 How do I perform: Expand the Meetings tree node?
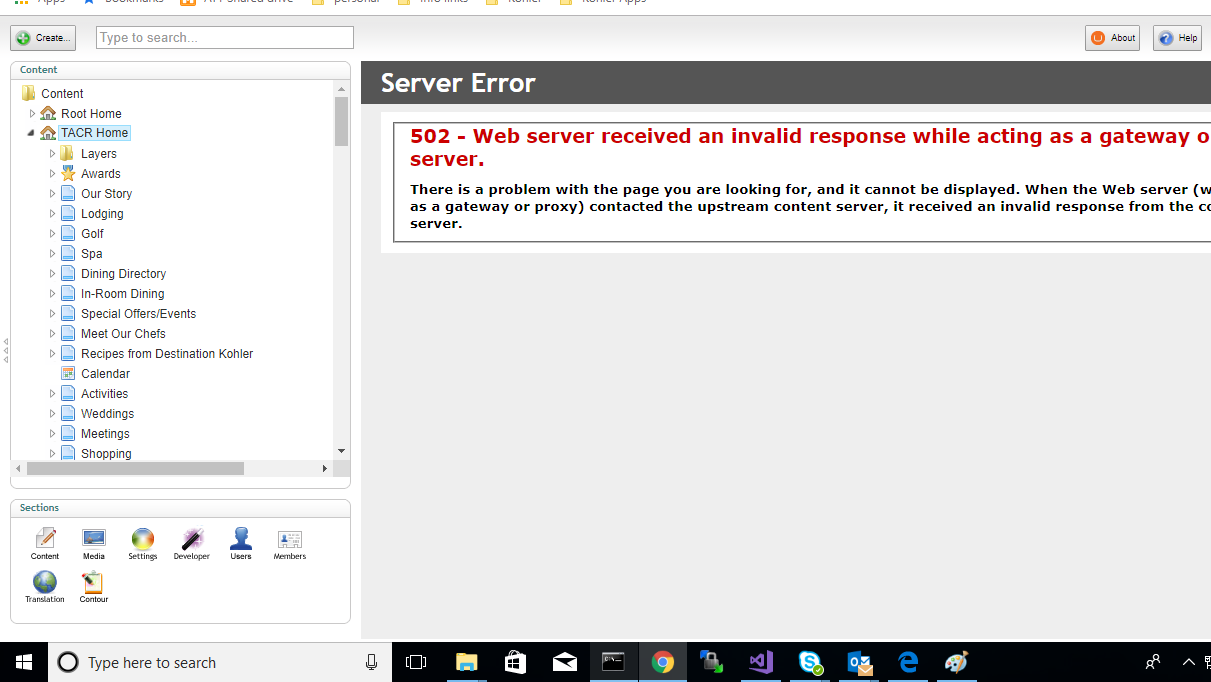tap(52, 433)
